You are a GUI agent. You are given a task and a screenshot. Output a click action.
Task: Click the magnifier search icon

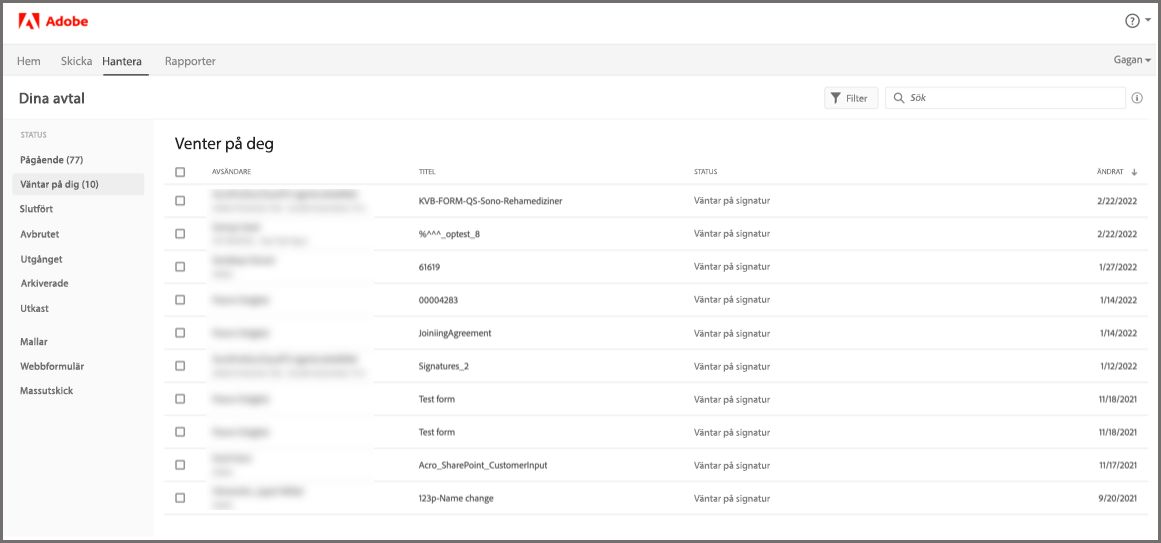[899, 98]
